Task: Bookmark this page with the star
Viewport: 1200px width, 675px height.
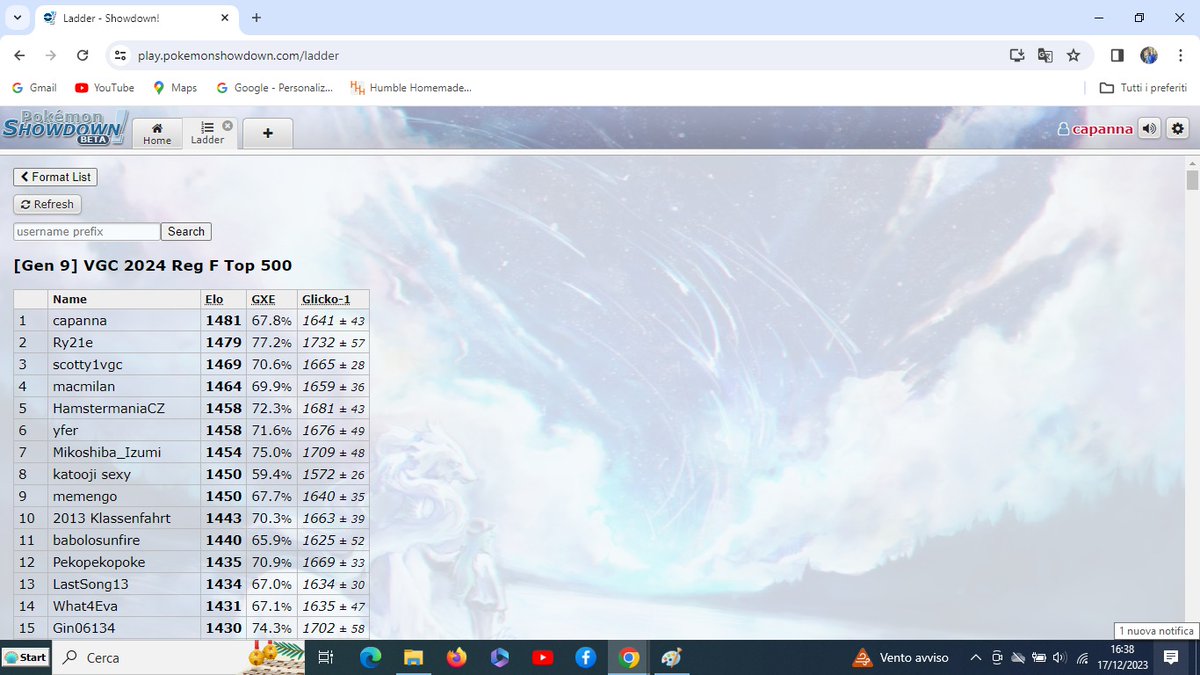Action: [x=1073, y=56]
